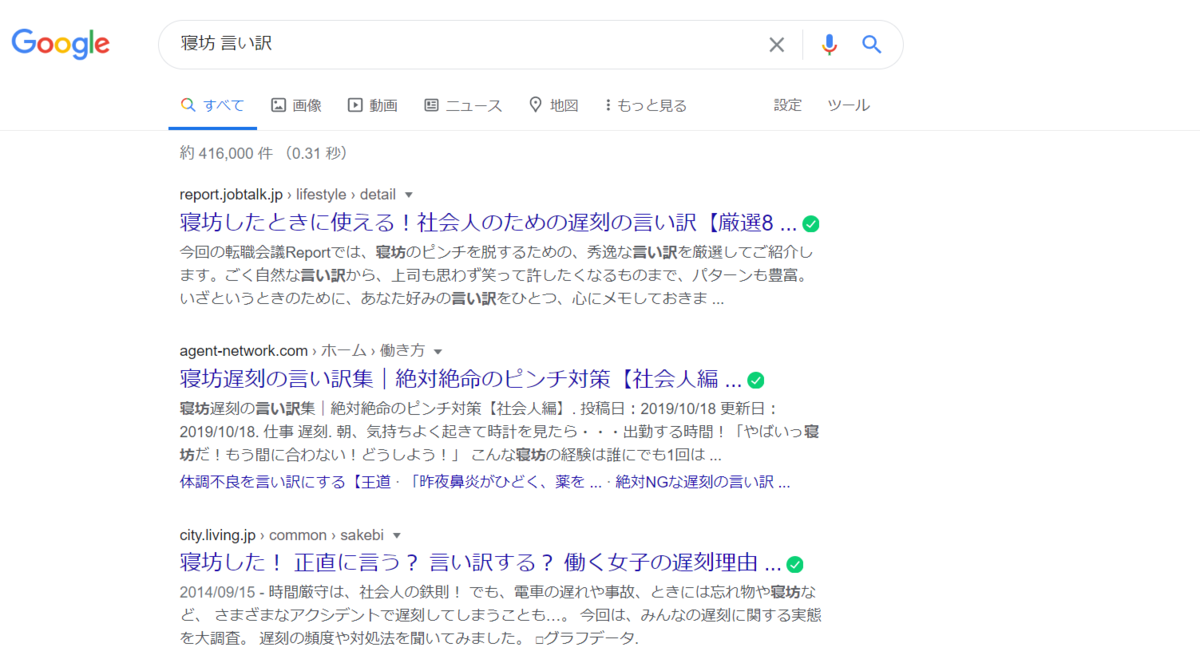Select the すべて tab
1200x663 pixels.
tap(212, 105)
